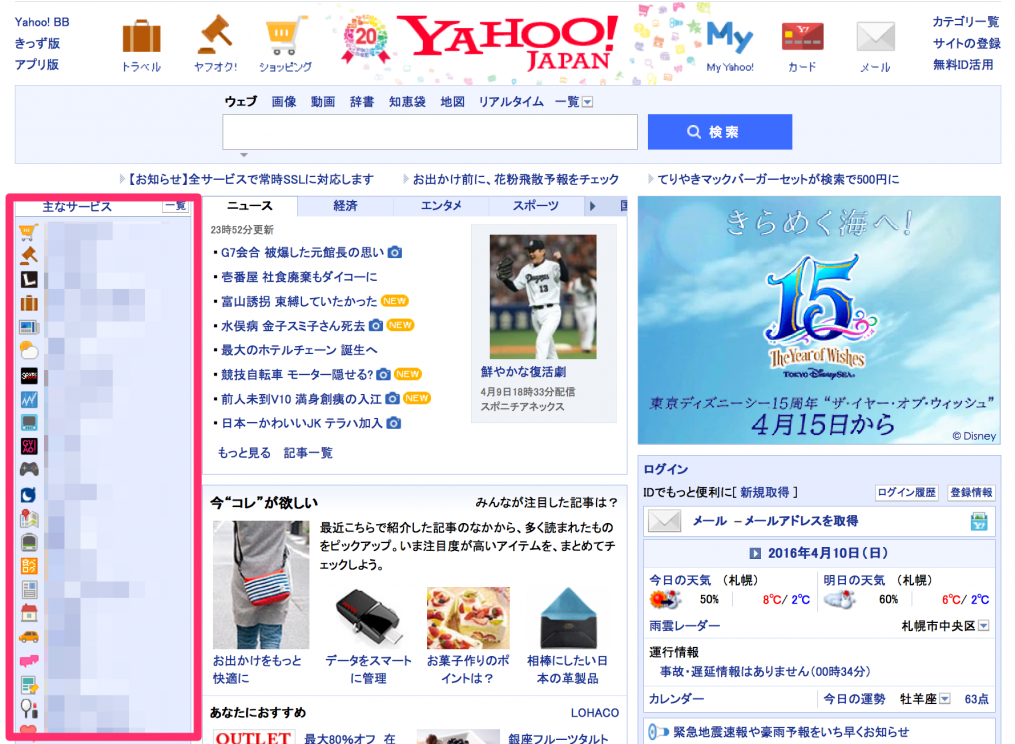
Task: Click the 一覧 button in services header
Action: [175, 206]
